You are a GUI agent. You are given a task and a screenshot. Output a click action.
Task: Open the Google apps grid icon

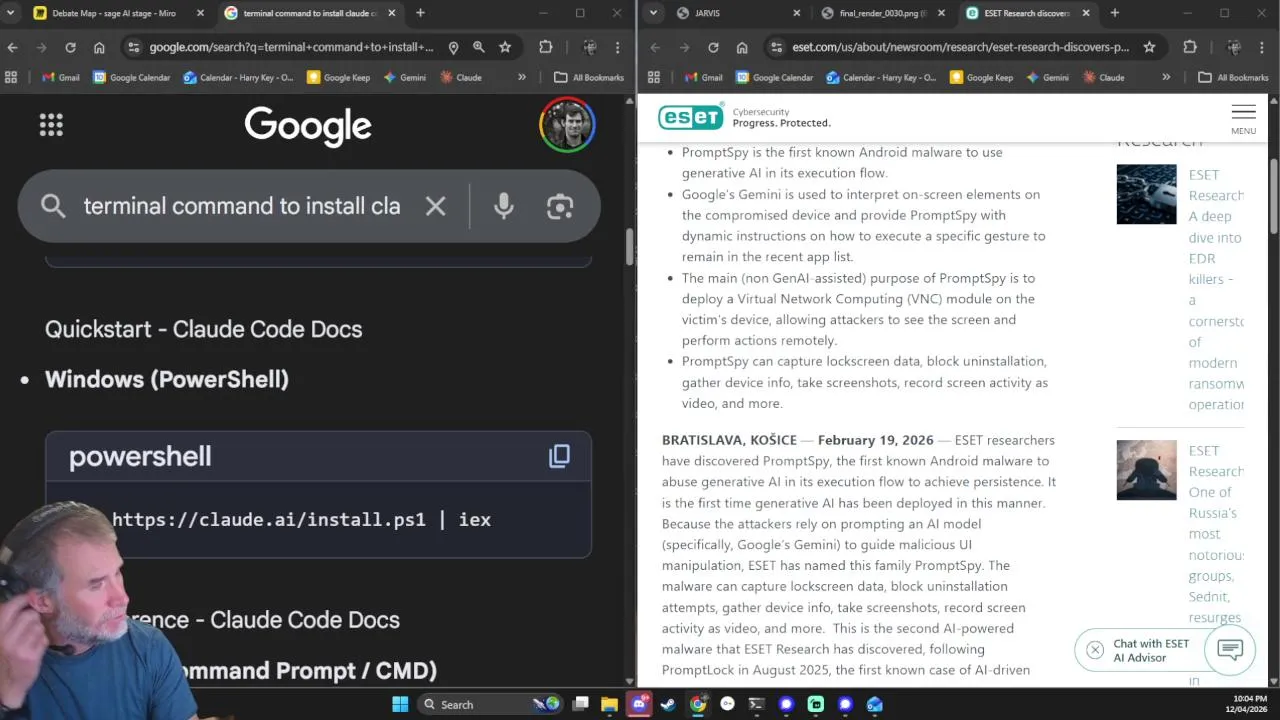(x=51, y=125)
